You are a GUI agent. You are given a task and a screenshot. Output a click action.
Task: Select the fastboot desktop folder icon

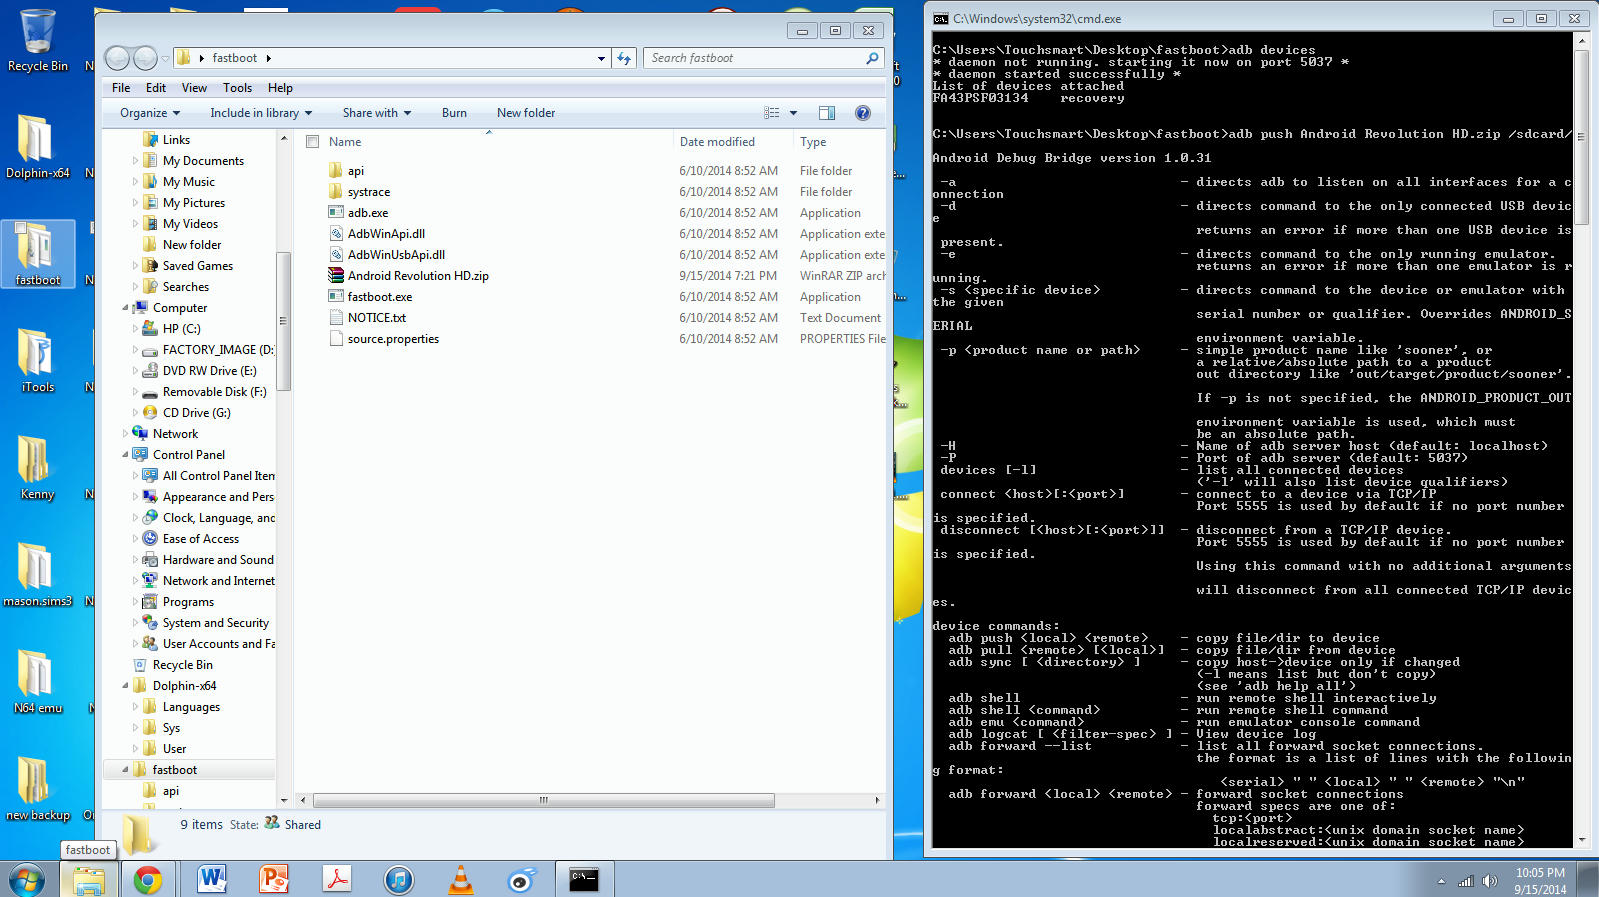click(37, 254)
